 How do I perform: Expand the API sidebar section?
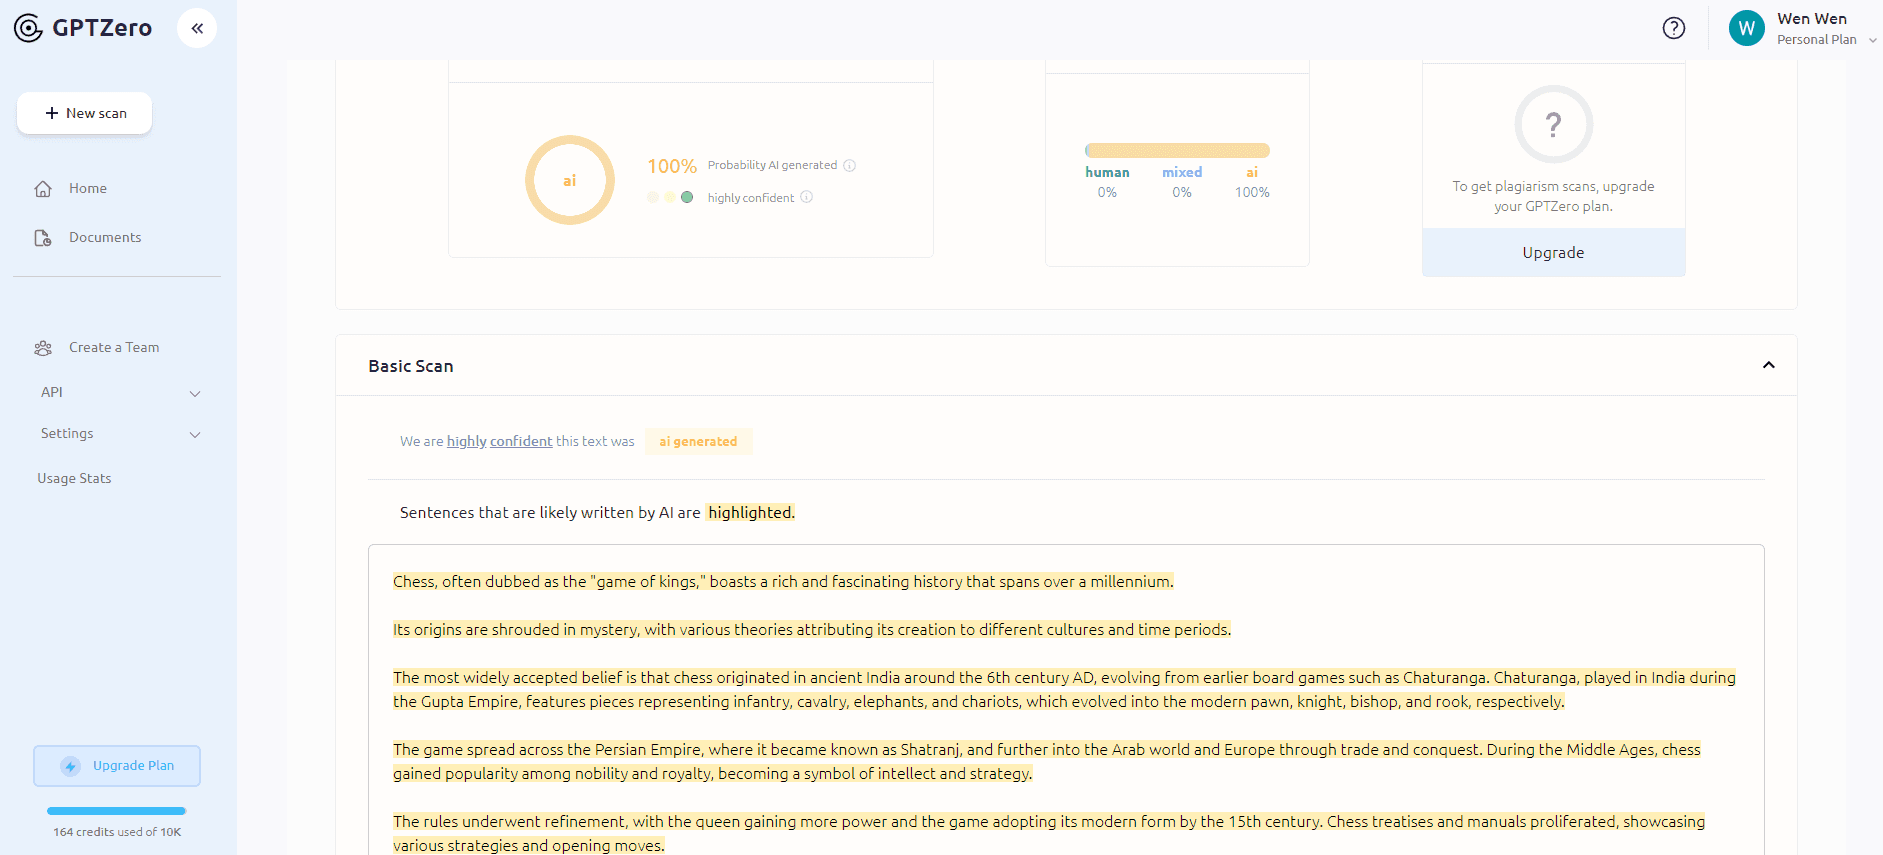(x=195, y=393)
